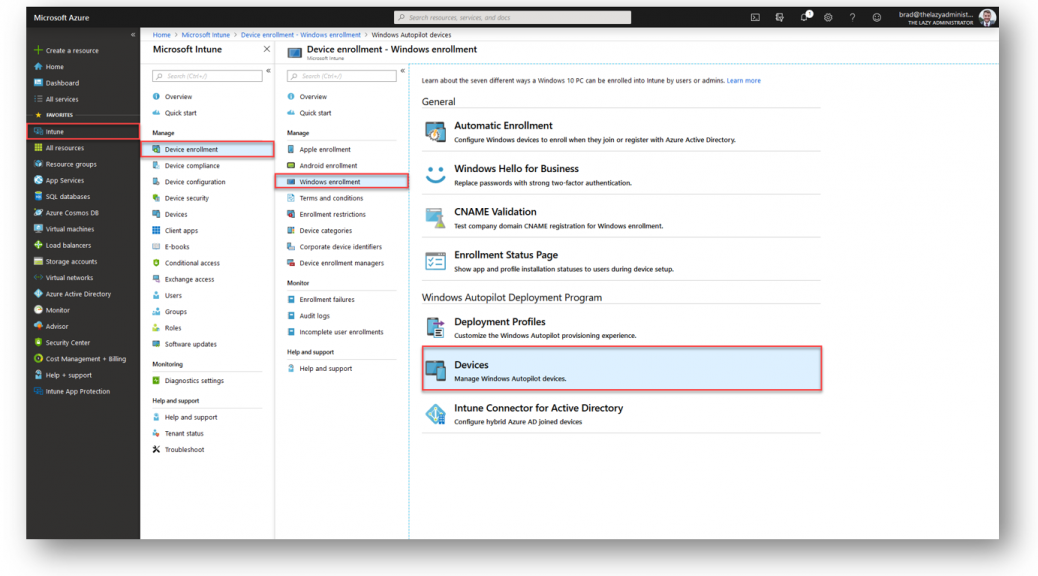This screenshot has width=1038, height=576.
Task: Go to Home breadcrumb
Action: (x=162, y=35)
